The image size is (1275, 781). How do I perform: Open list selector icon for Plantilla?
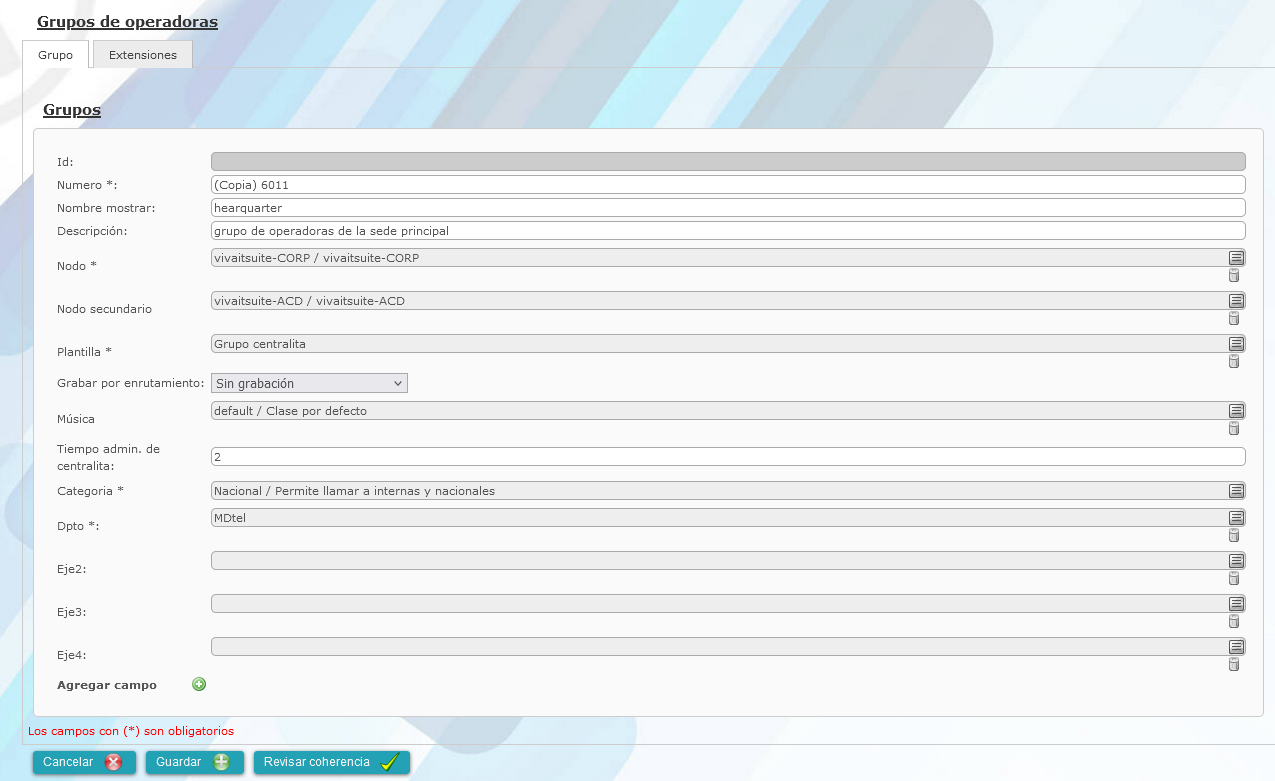point(1236,344)
